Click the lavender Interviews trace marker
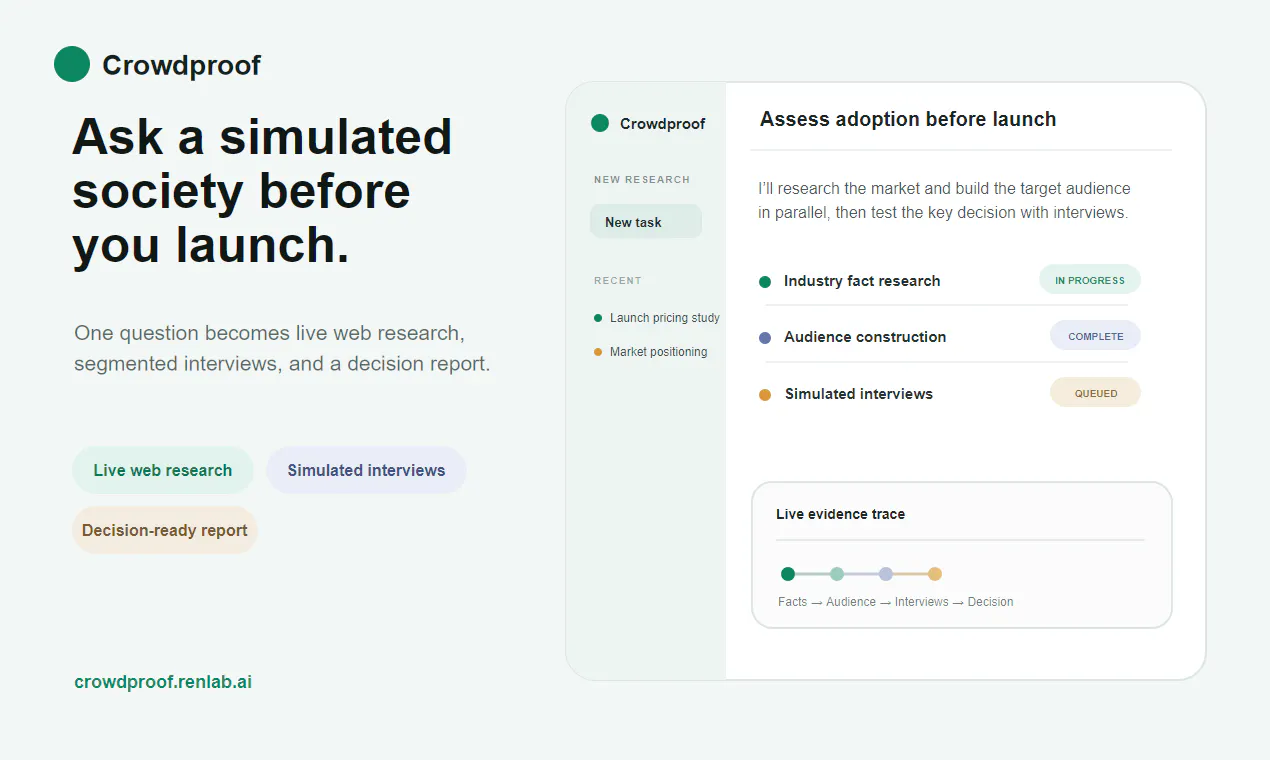Viewport: 1270px width, 760px height. tap(886, 574)
